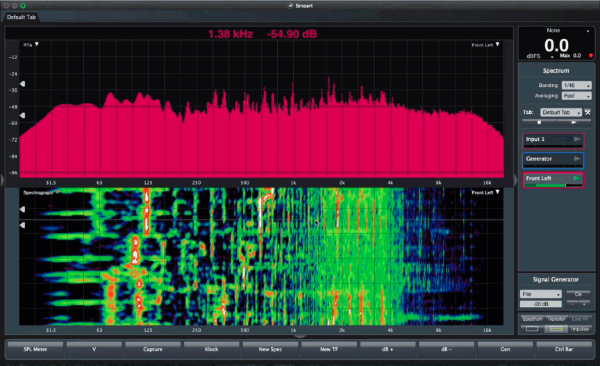Viewport: 600px width, 366px height.
Task: Stop all measurements with the stop icon
Action: (x=539, y=123)
